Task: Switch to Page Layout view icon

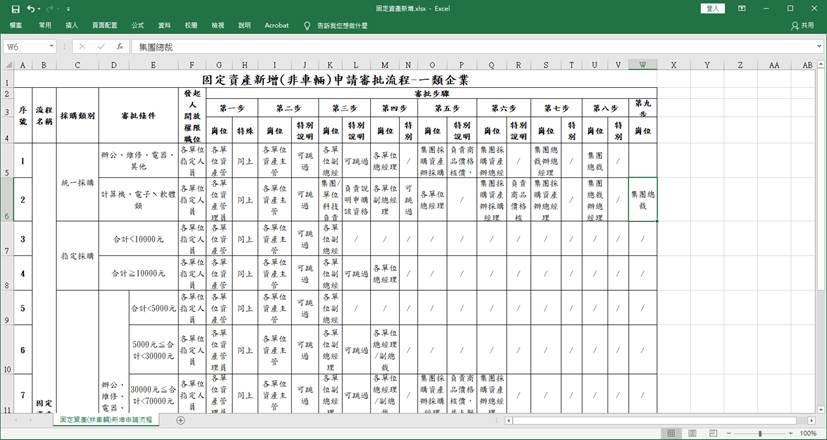Action: [692, 433]
